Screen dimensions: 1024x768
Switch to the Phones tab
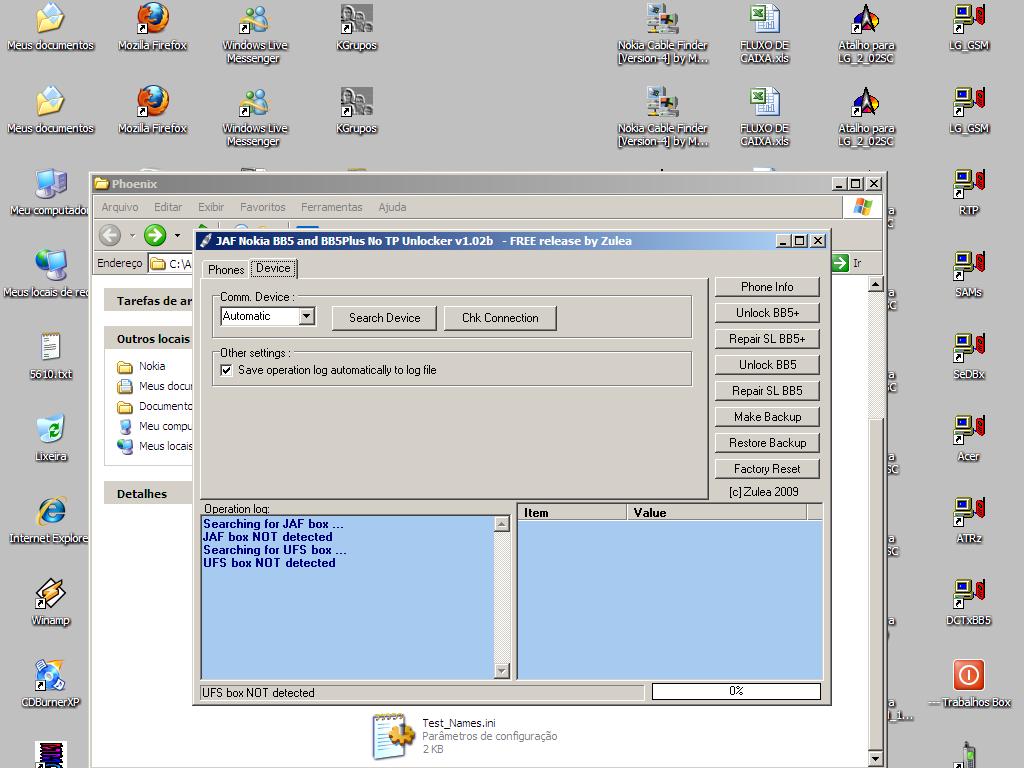coord(226,270)
